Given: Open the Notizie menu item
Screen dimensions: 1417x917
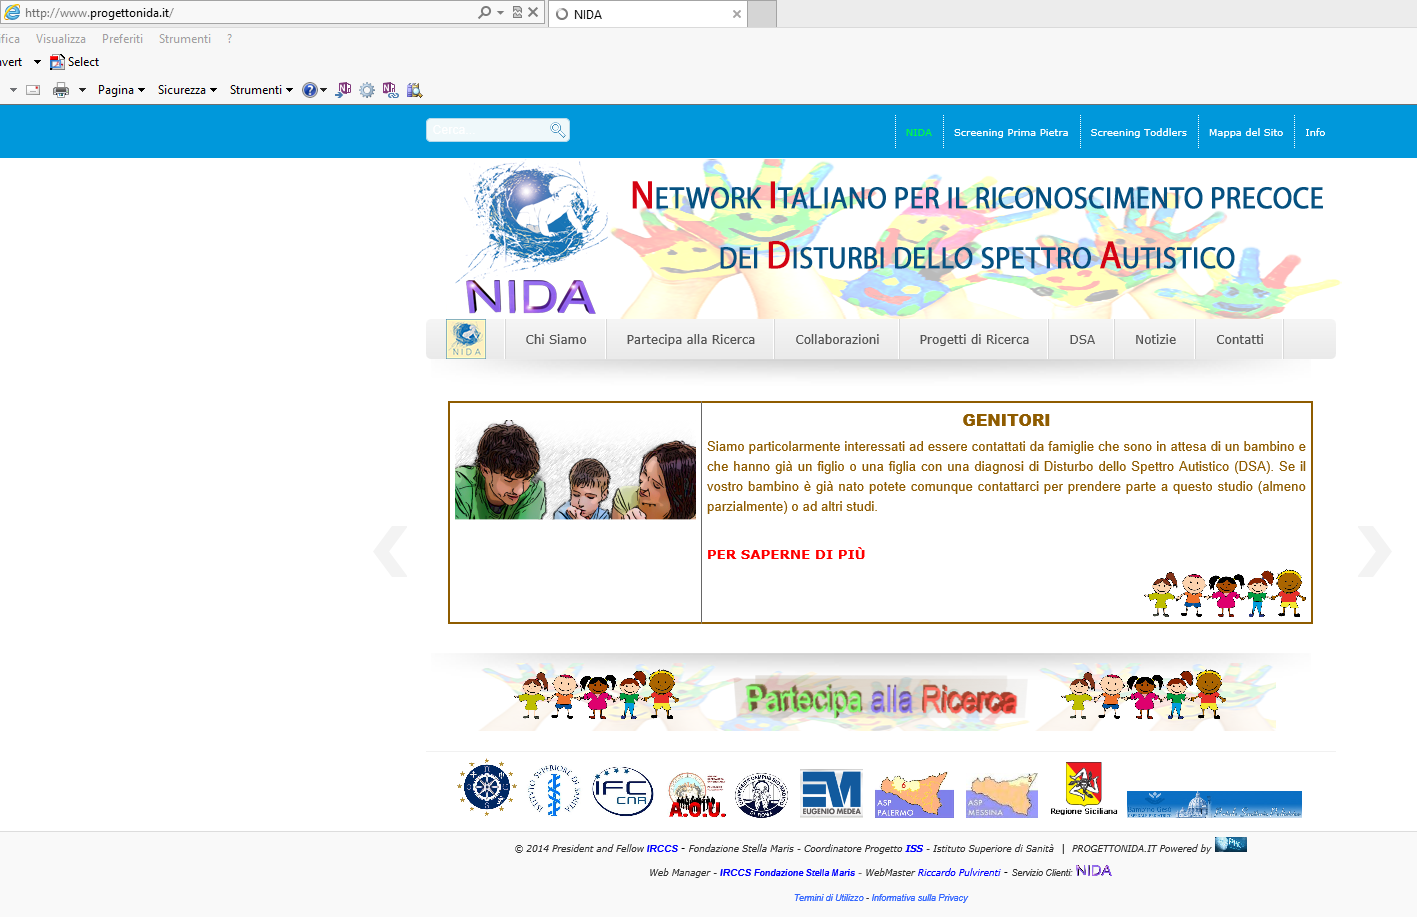Looking at the screenshot, I should (1155, 339).
